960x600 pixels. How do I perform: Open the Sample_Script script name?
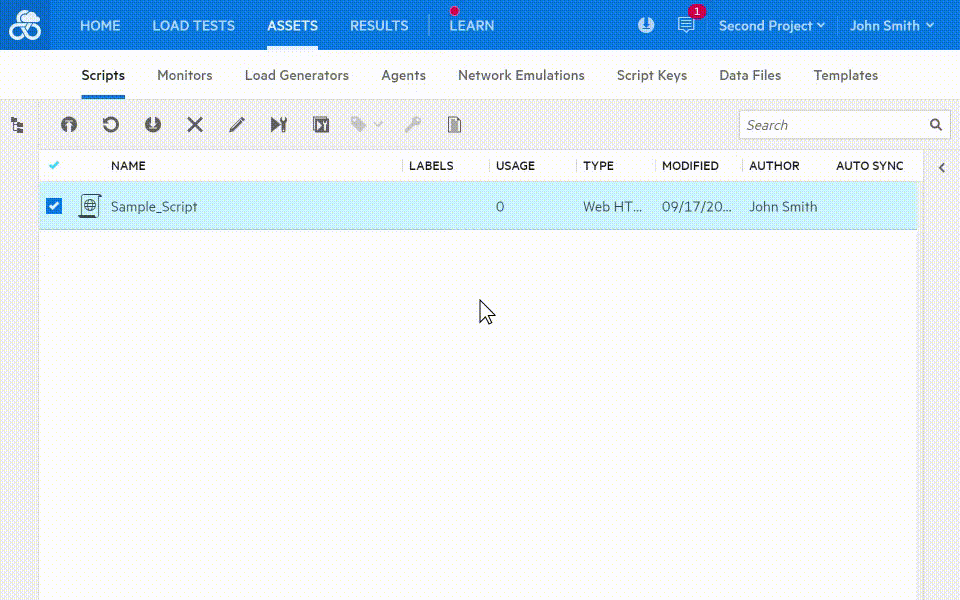(x=154, y=207)
